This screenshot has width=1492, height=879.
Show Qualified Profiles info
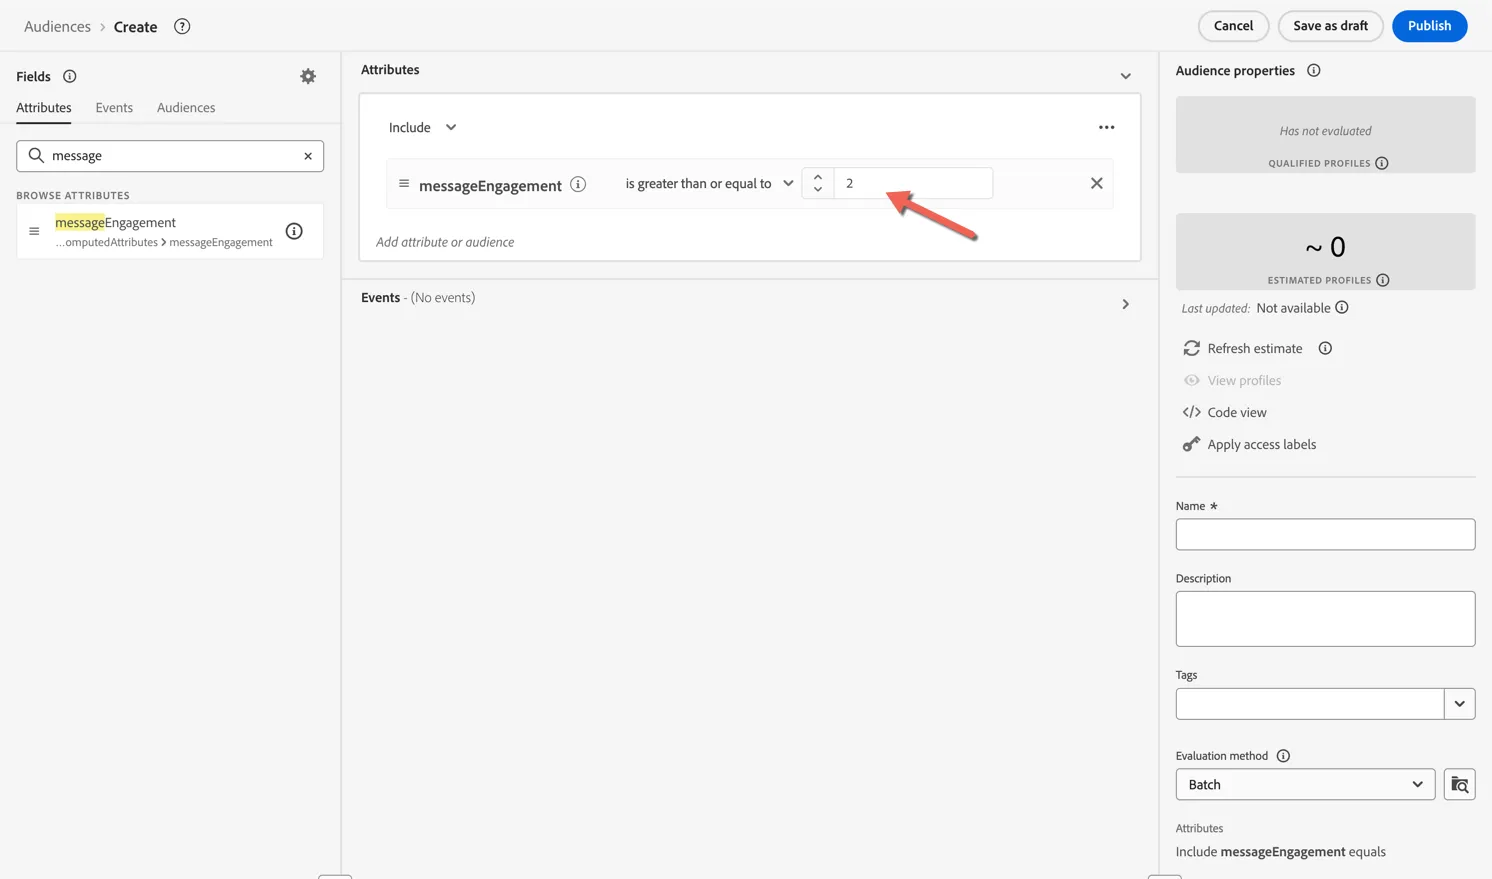point(1382,163)
